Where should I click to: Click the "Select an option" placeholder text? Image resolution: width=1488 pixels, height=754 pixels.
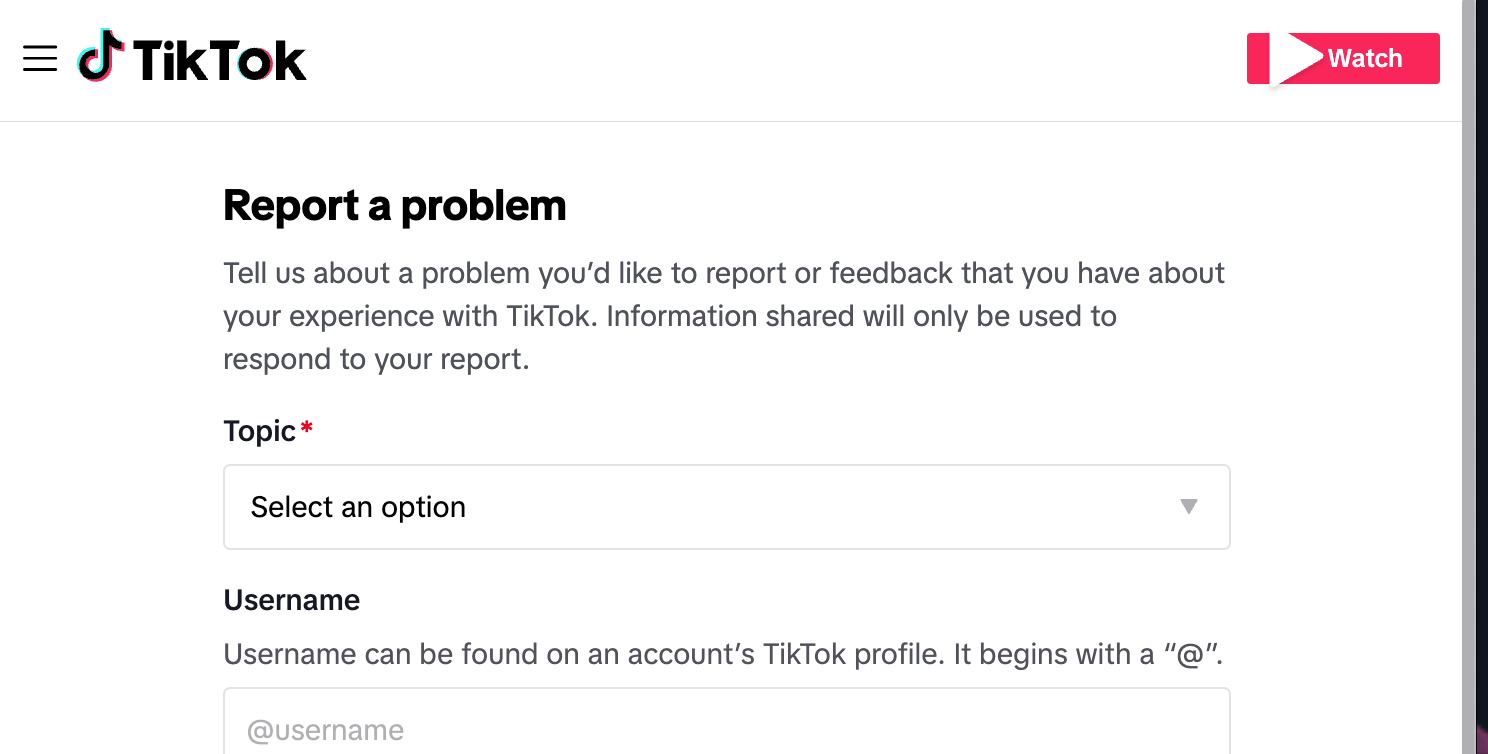[358, 507]
